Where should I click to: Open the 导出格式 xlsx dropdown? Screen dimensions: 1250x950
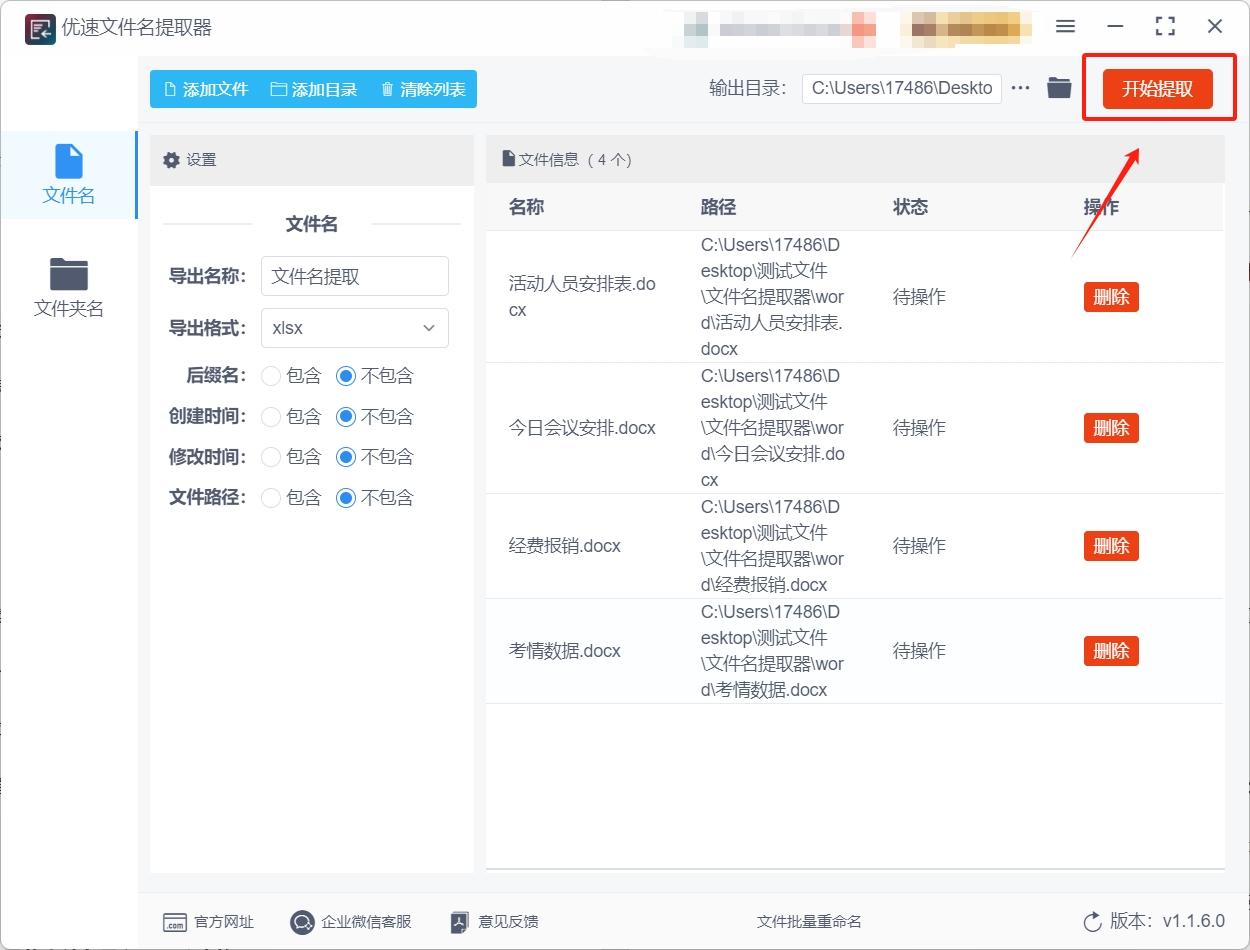pos(355,328)
